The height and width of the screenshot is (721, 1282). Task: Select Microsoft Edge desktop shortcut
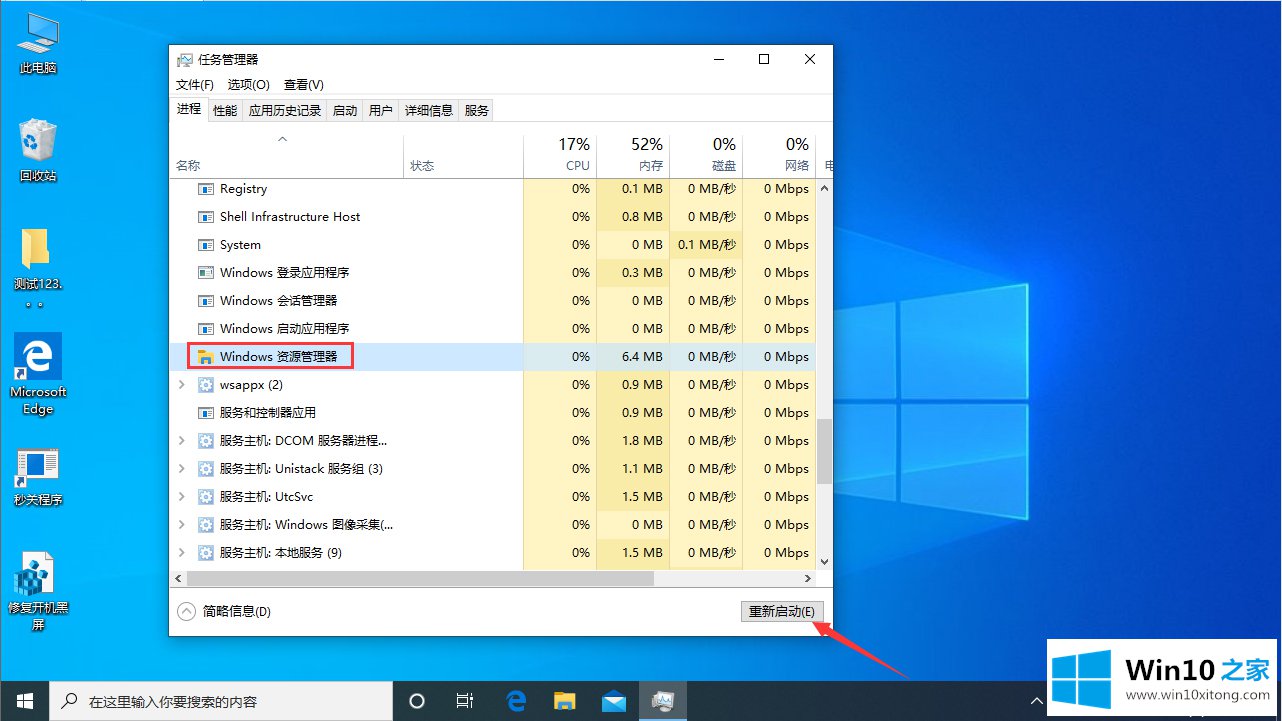[38, 374]
